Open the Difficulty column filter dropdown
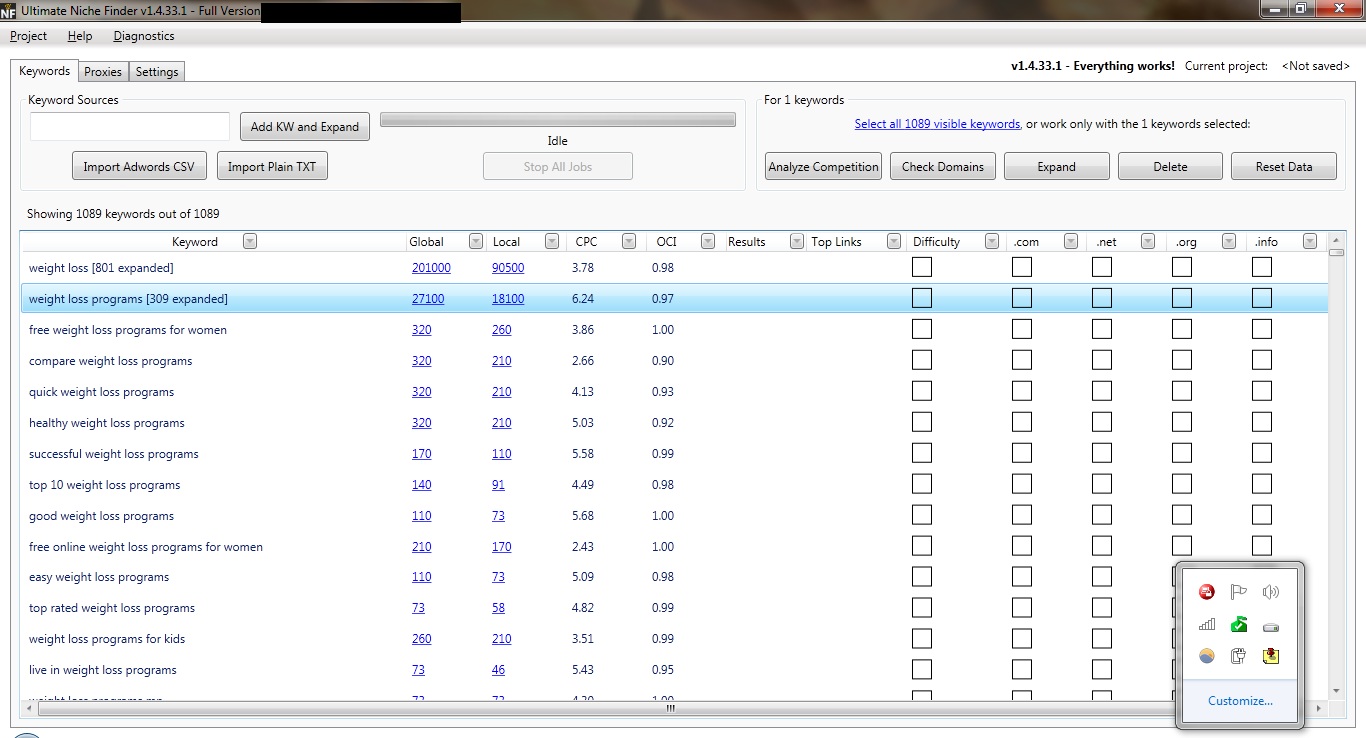1366x738 pixels. pos(991,241)
